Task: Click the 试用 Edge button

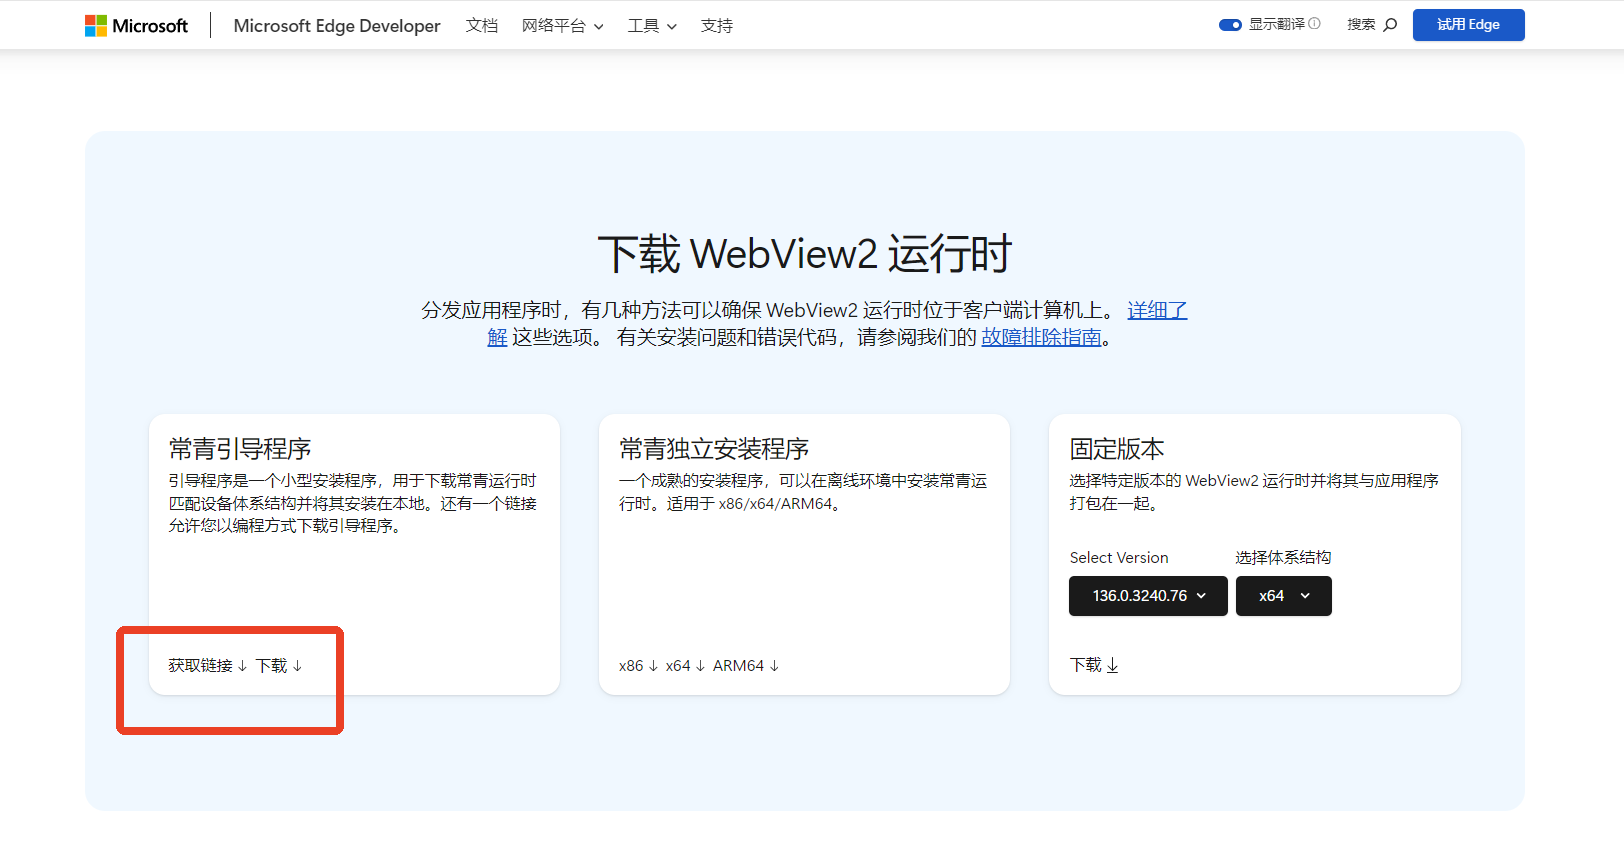Action: [x=1468, y=25]
